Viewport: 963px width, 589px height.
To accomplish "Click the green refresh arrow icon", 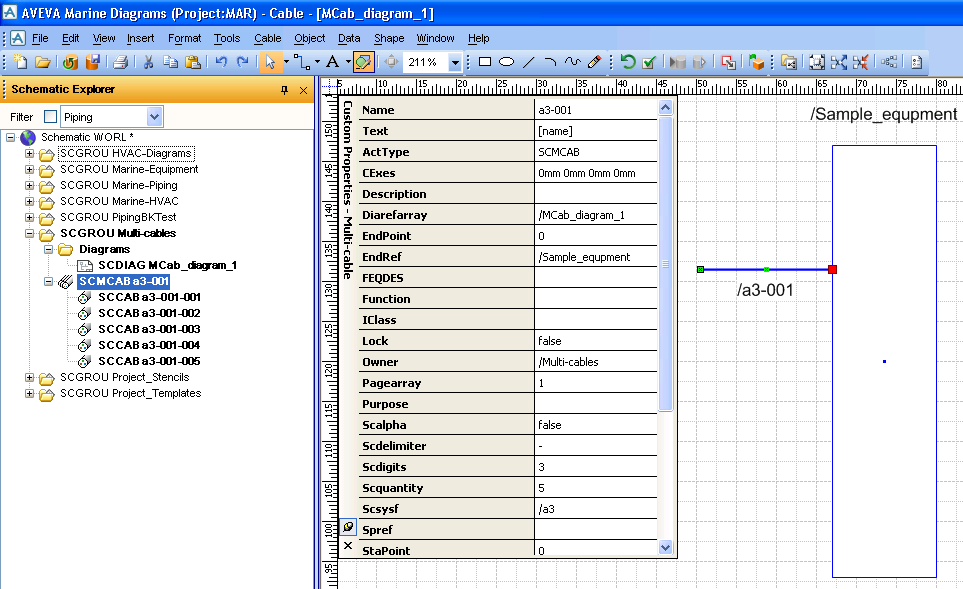I will click(x=628, y=62).
